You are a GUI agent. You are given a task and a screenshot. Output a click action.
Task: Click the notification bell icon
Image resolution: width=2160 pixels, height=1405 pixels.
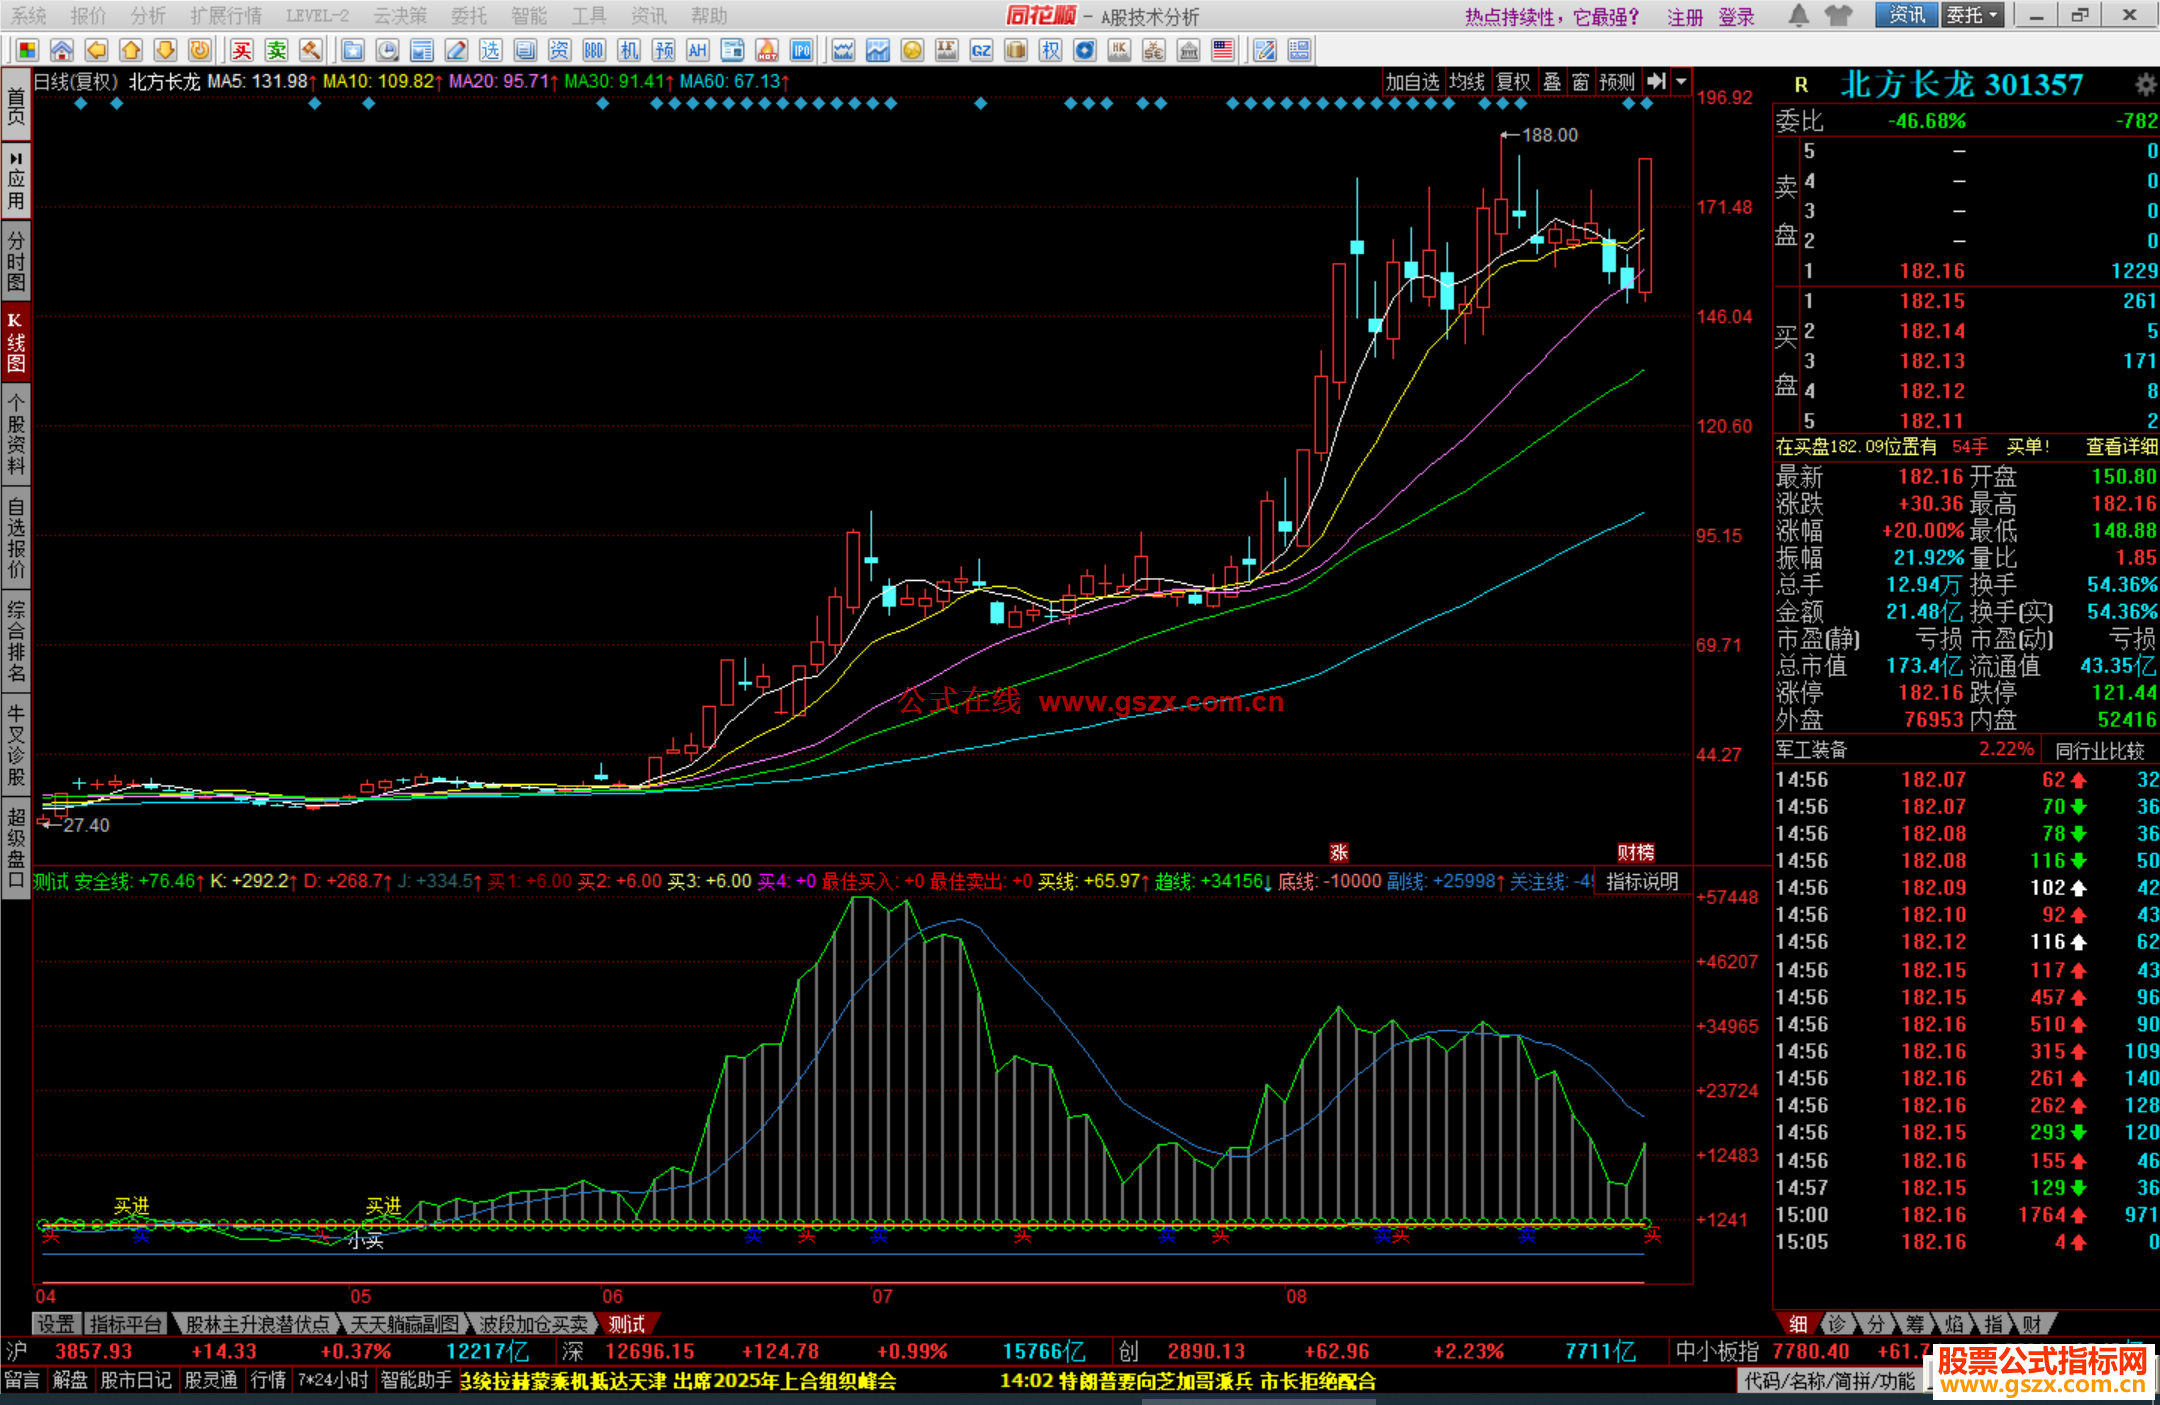[x=1798, y=15]
